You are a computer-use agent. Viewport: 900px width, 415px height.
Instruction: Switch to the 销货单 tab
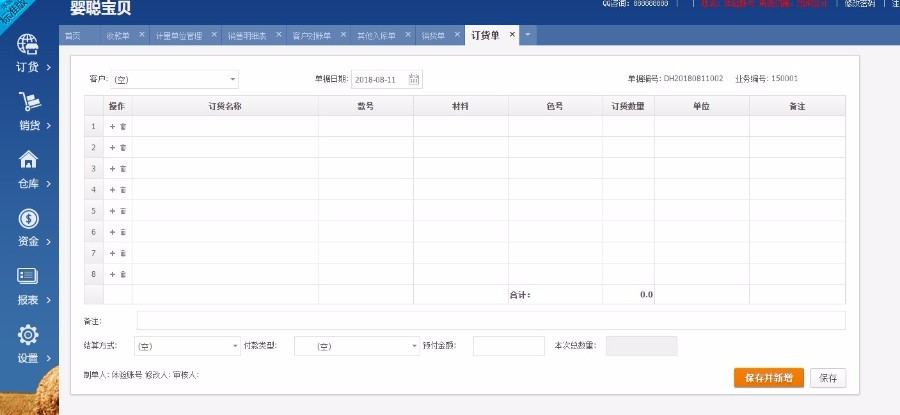433,36
